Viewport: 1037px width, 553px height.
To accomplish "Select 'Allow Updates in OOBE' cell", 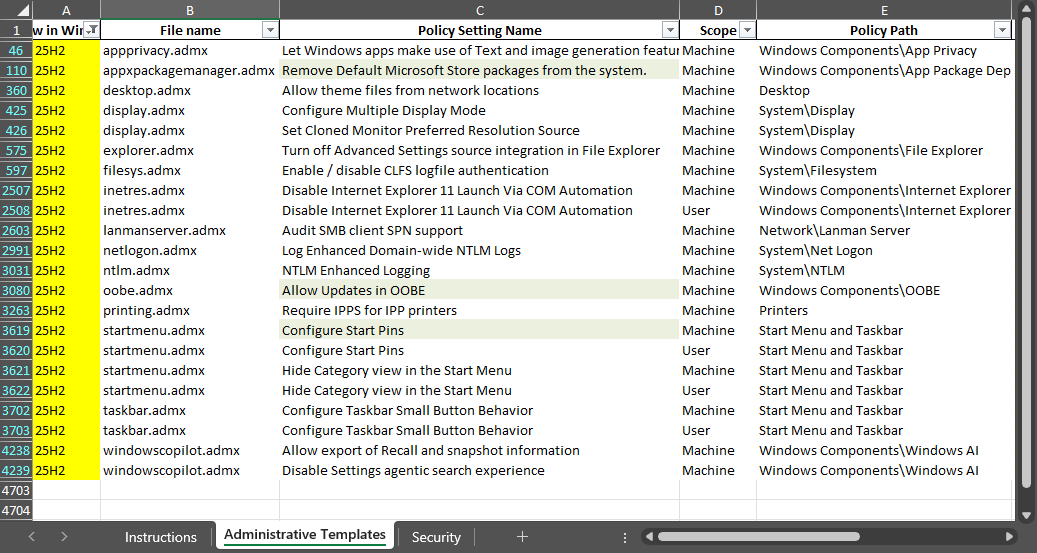I will click(479, 290).
